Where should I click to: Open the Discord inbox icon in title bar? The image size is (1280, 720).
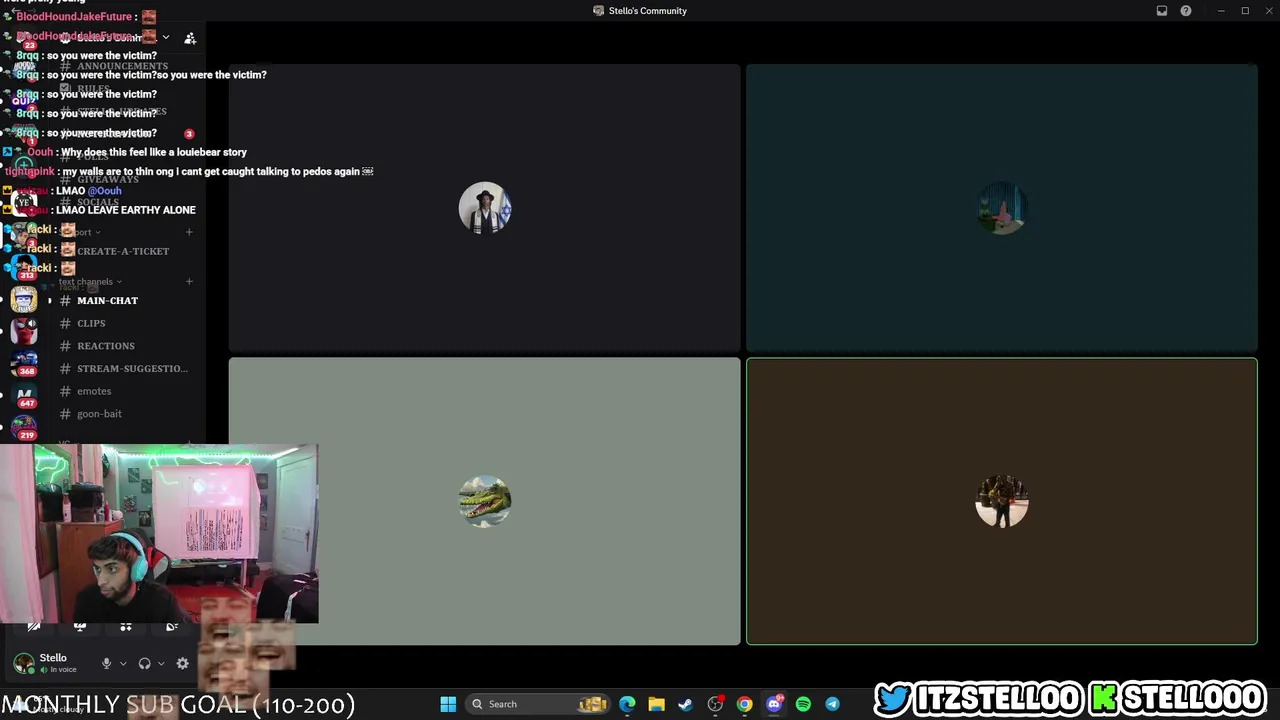click(1162, 11)
